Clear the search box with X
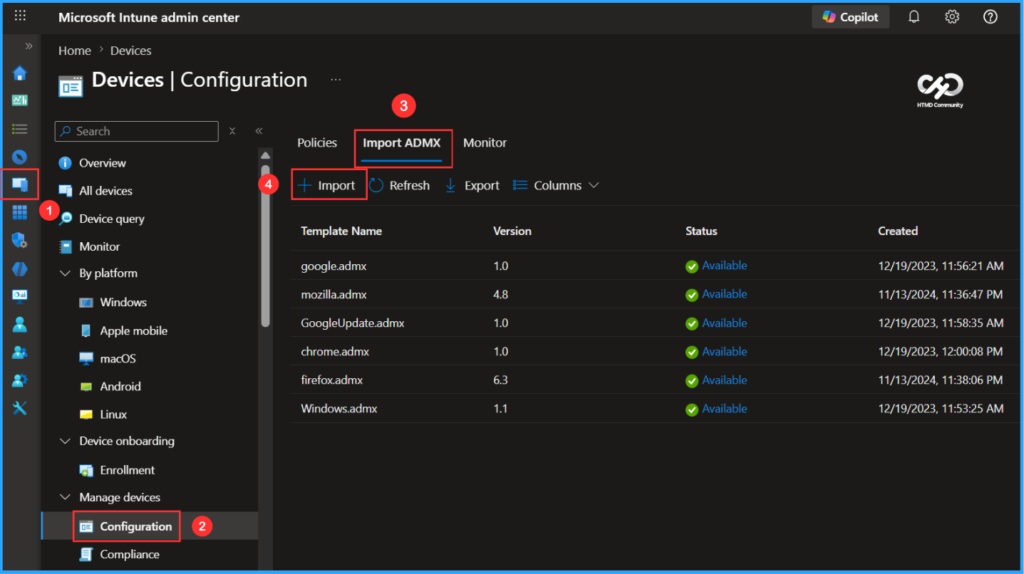Screen dimensions: 1024x574 (x=232, y=131)
